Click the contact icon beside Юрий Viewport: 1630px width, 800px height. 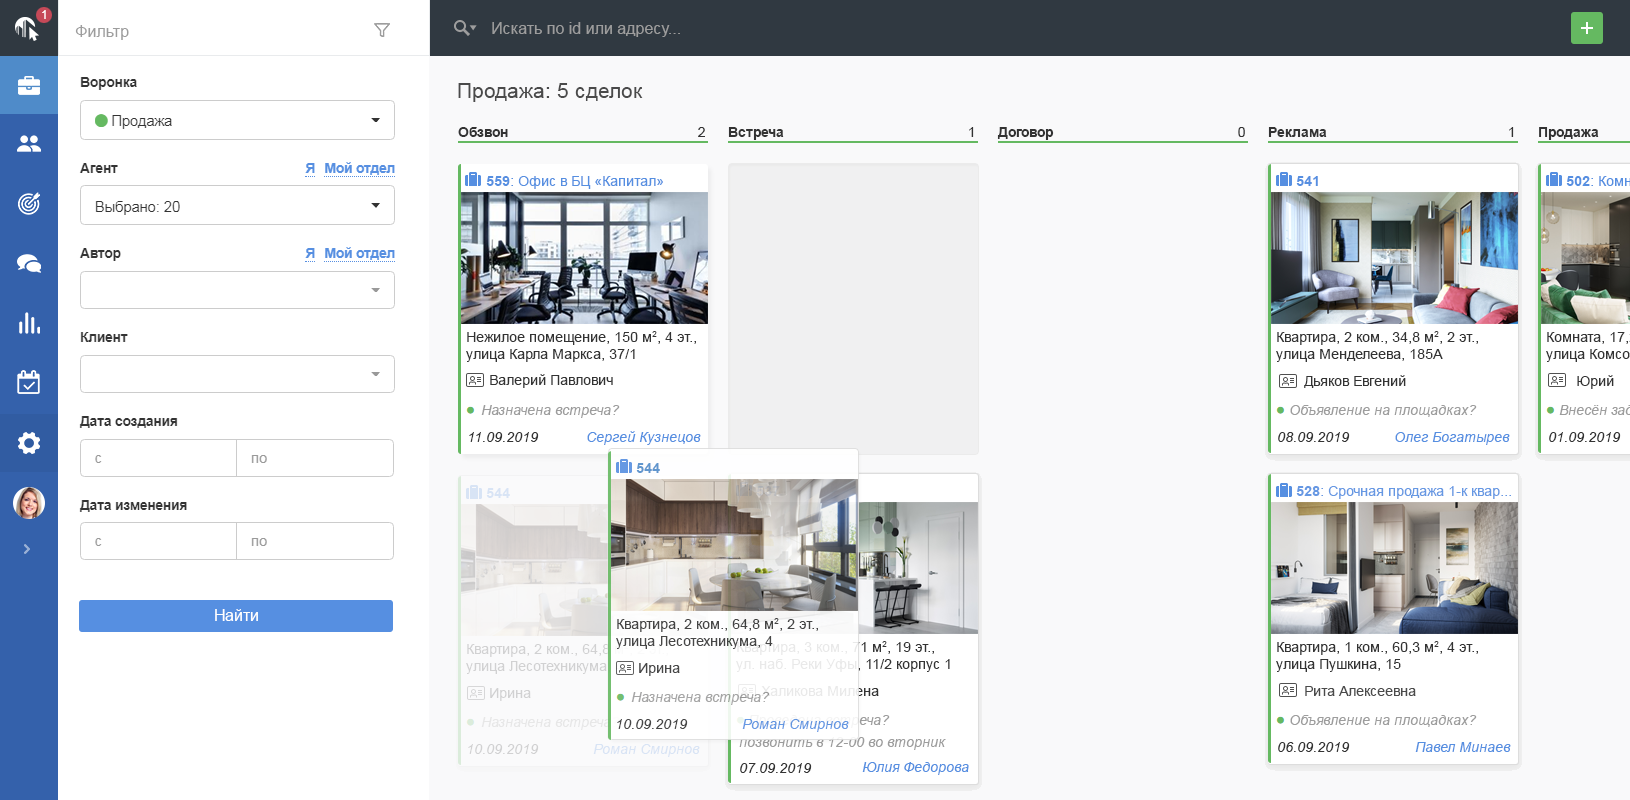click(x=1557, y=380)
